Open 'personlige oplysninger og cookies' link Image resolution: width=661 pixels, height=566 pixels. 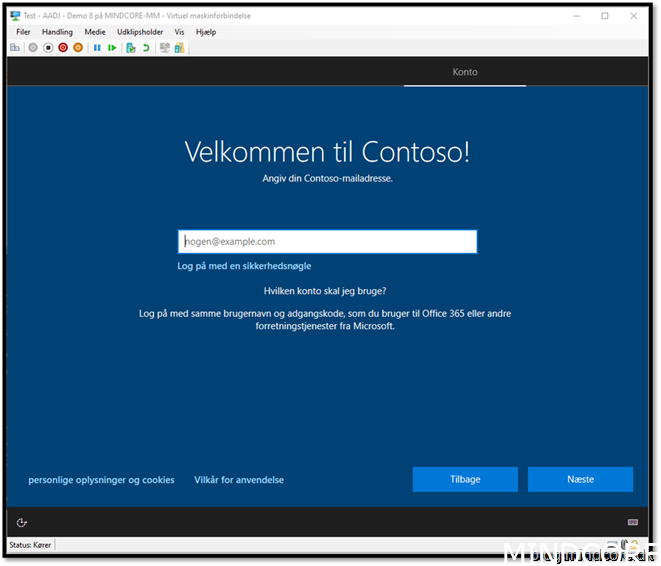coord(101,480)
